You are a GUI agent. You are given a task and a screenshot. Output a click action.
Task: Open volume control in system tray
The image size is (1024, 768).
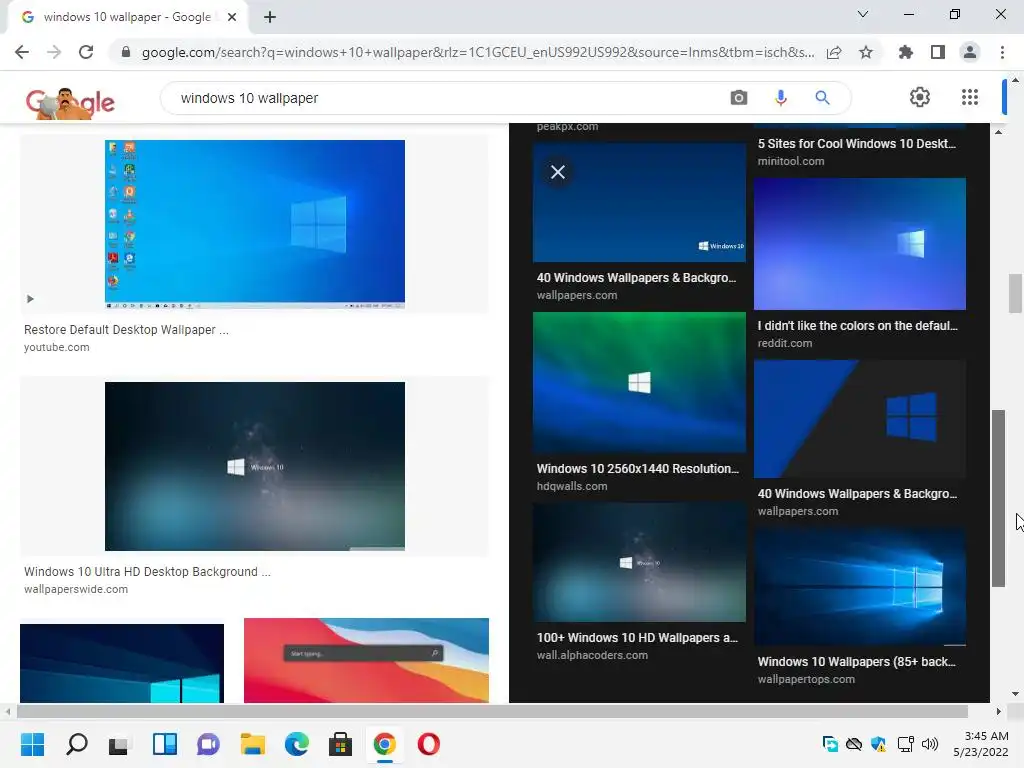pyautogui.click(x=930, y=744)
